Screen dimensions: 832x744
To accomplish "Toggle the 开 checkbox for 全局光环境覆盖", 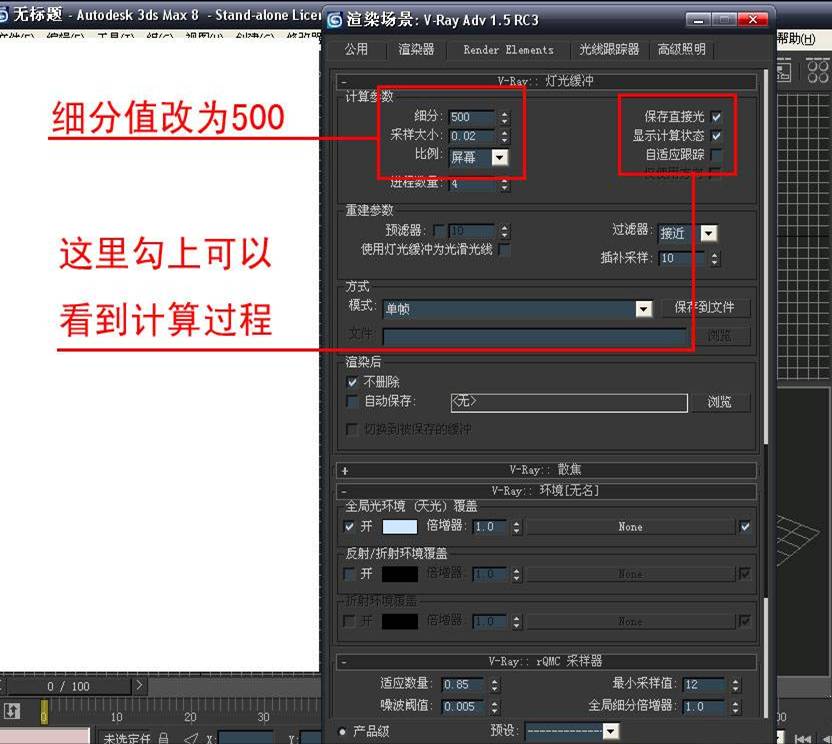I will 350,527.
